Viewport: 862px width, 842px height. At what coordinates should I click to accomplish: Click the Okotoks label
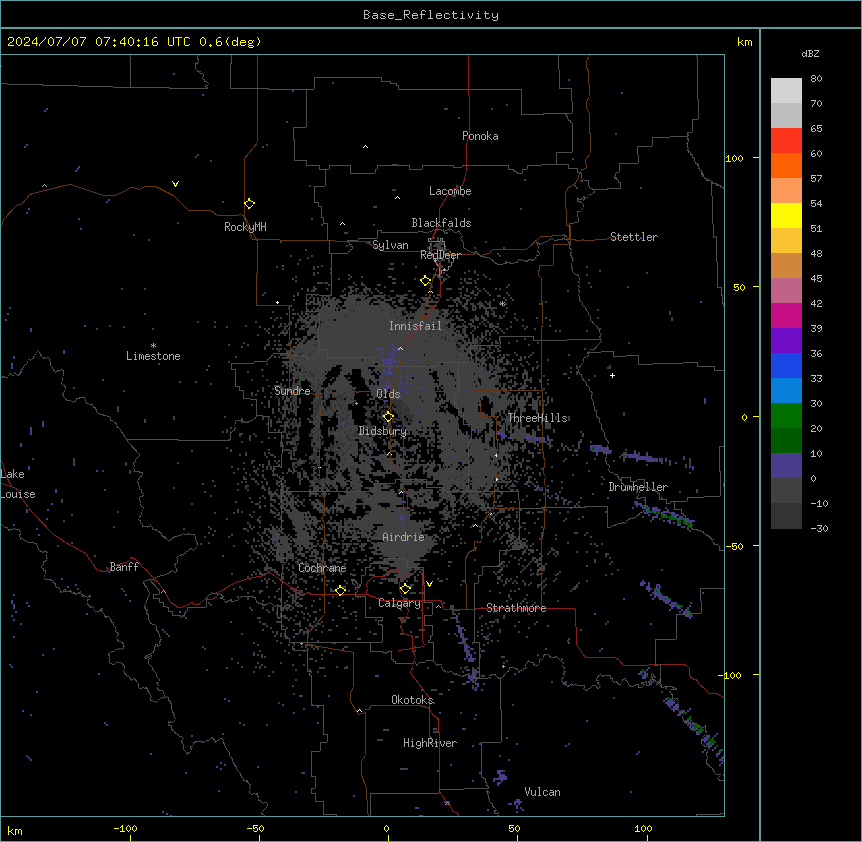[x=412, y=700]
